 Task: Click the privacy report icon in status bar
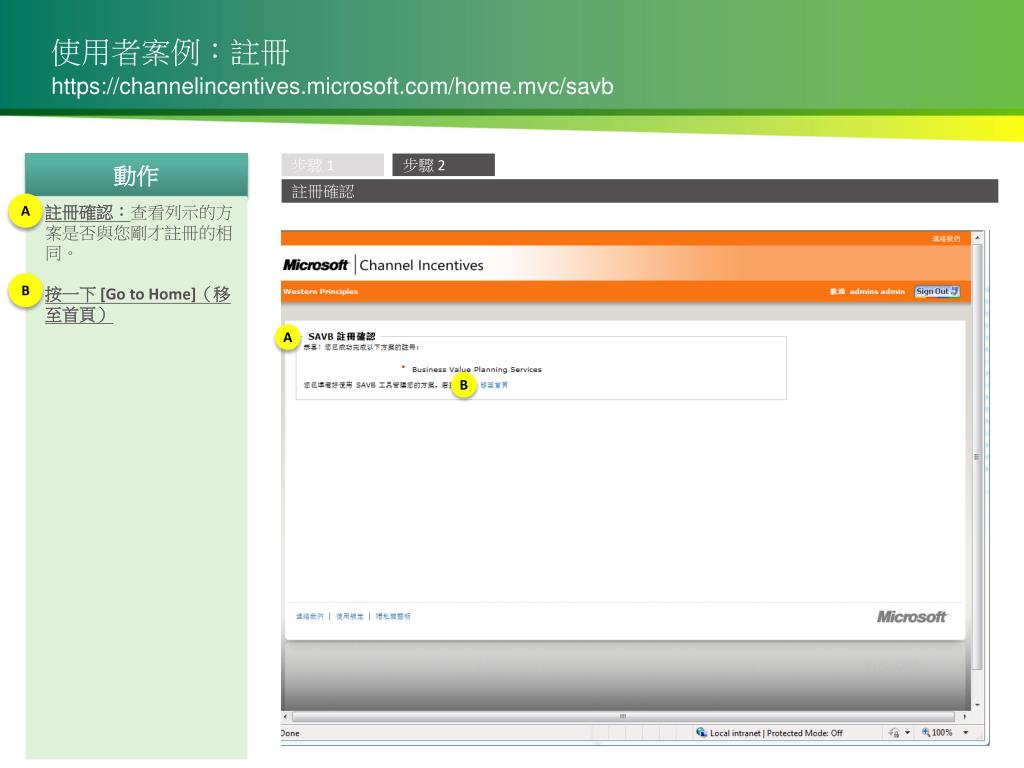(x=894, y=733)
